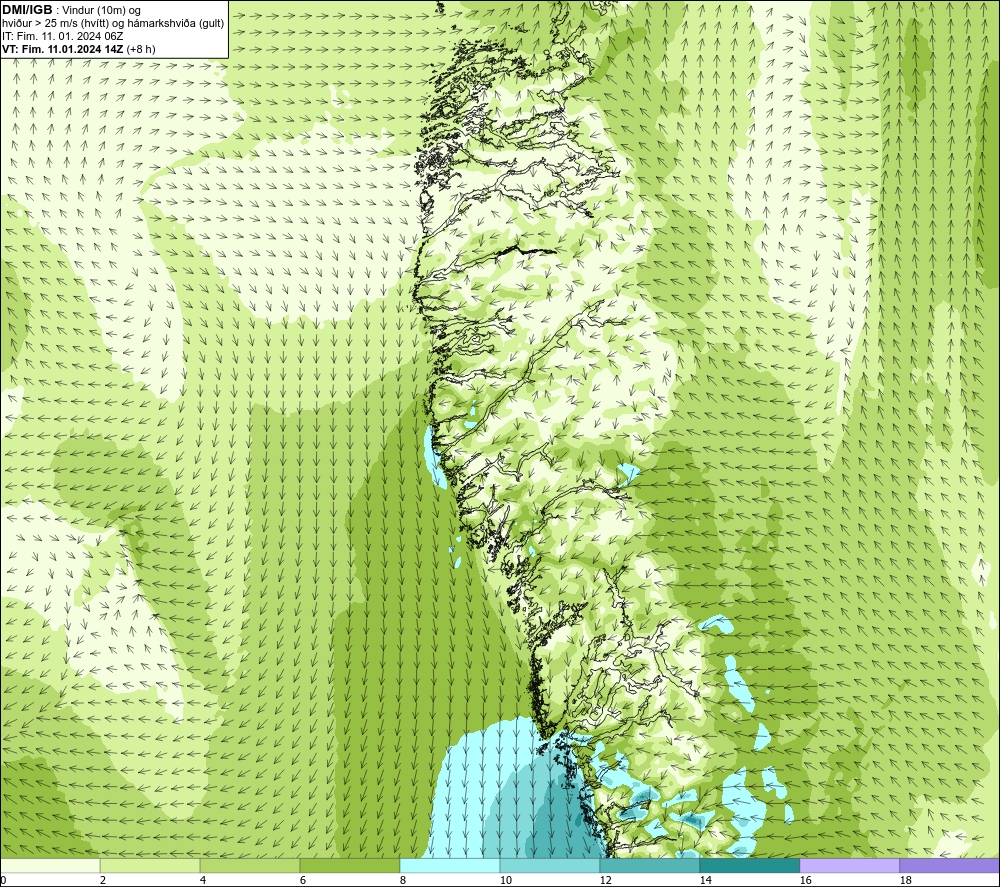Click the 12–14 m/s teal scale swatch
The height and width of the screenshot is (887, 1000).
(649, 865)
